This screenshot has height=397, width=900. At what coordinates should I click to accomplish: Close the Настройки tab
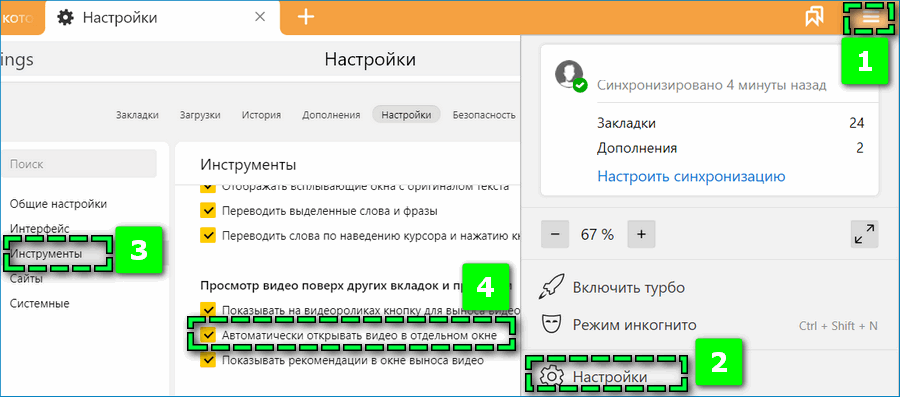tap(259, 17)
